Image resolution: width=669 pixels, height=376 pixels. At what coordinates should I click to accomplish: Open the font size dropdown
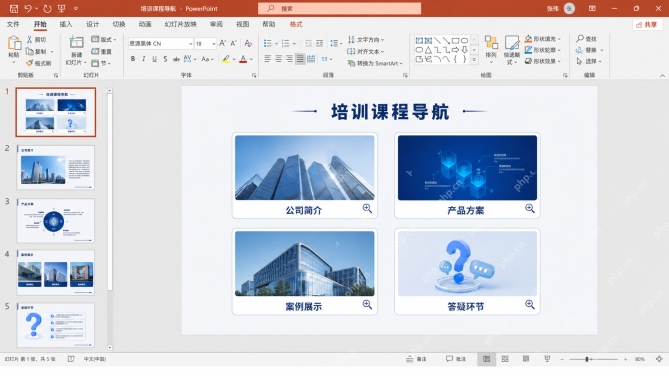click(213, 44)
